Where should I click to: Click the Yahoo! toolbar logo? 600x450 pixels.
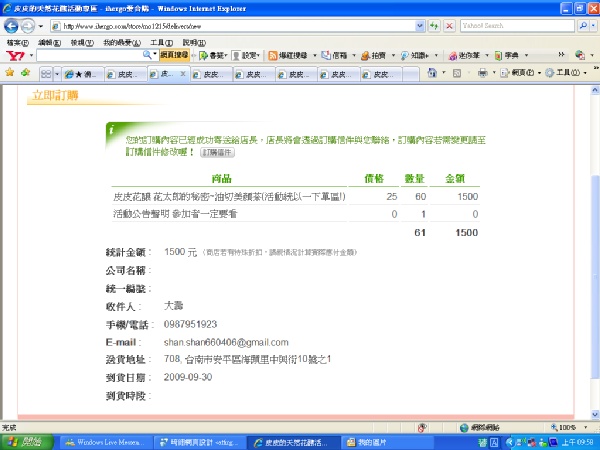click(x=13, y=56)
